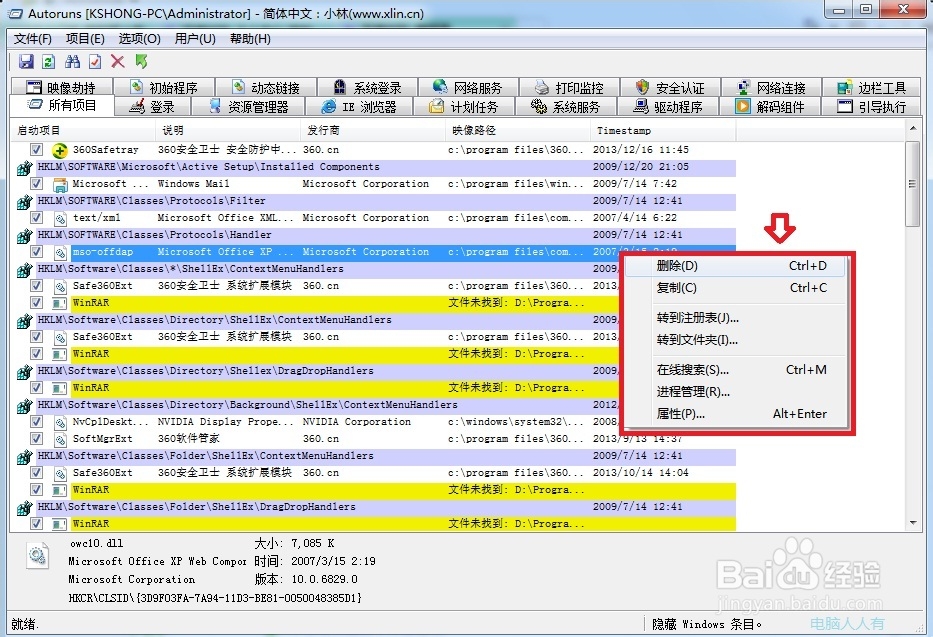Disable the NvCplDeskt NVIDIA entry checkbox

pos(37,421)
